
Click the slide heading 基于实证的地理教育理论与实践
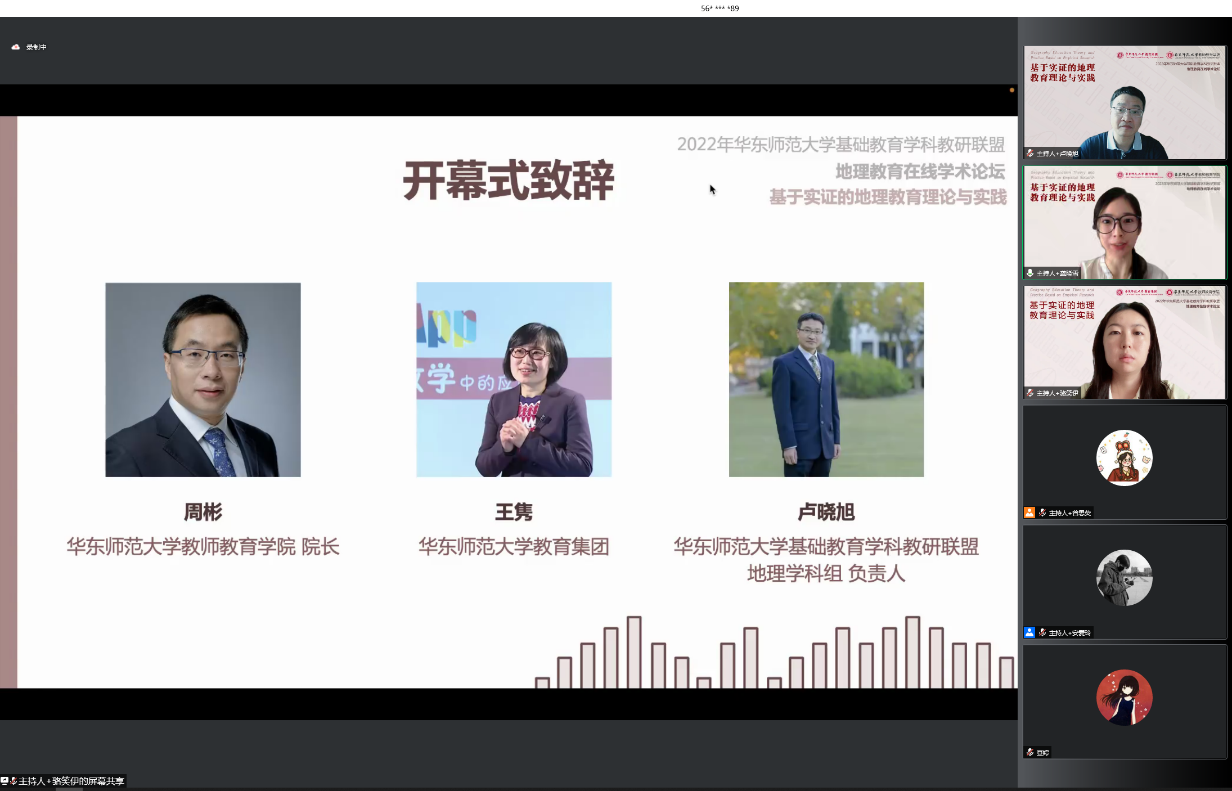tap(887, 197)
